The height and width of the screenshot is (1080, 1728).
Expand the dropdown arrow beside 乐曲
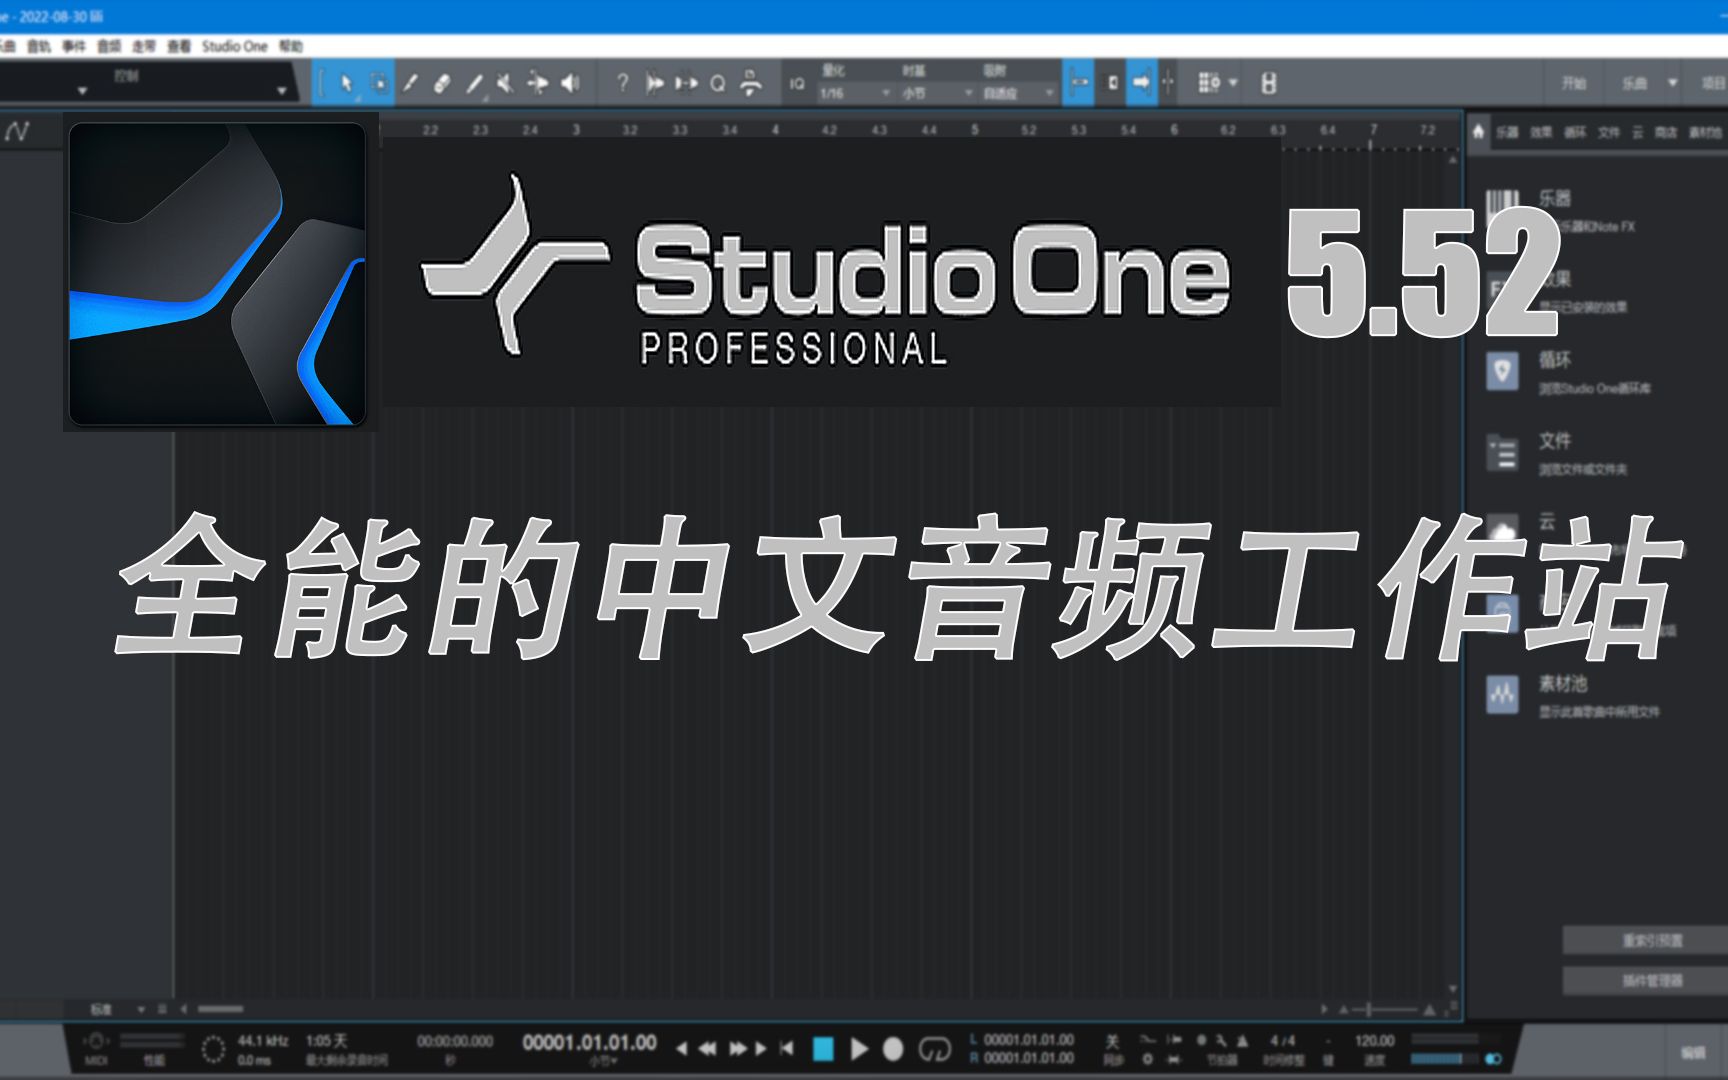1672,83
